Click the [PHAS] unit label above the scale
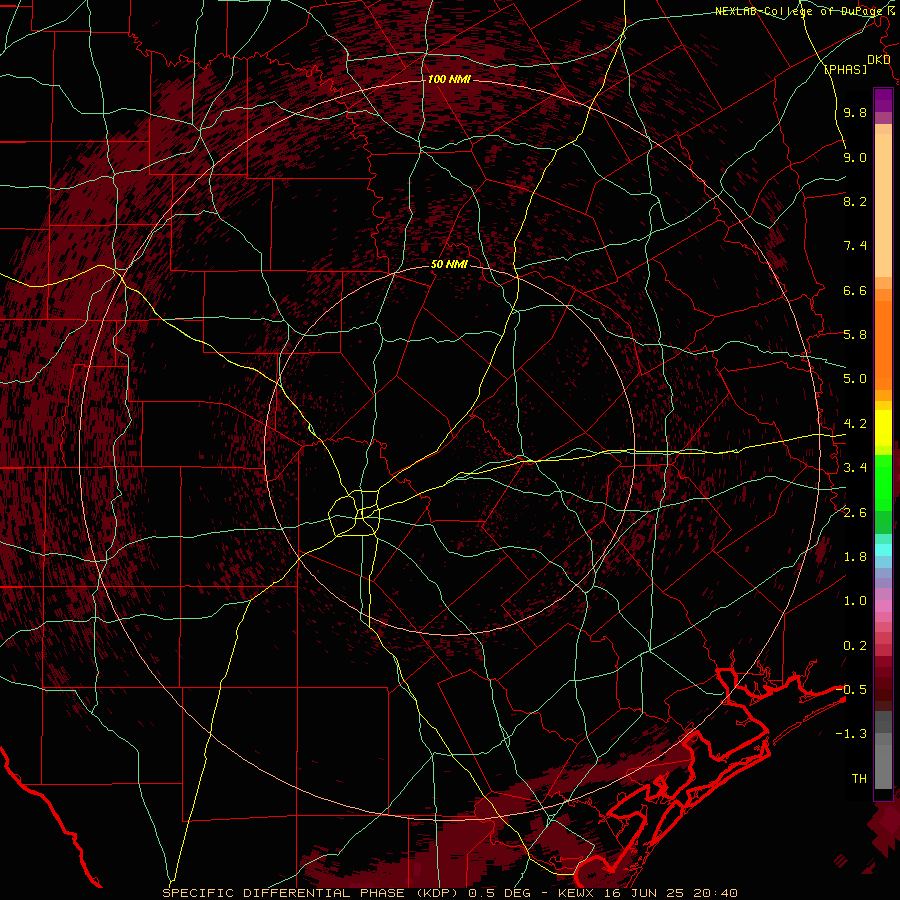Image resolution: width=900 pixels, height=900 pixels. point(845,69)
